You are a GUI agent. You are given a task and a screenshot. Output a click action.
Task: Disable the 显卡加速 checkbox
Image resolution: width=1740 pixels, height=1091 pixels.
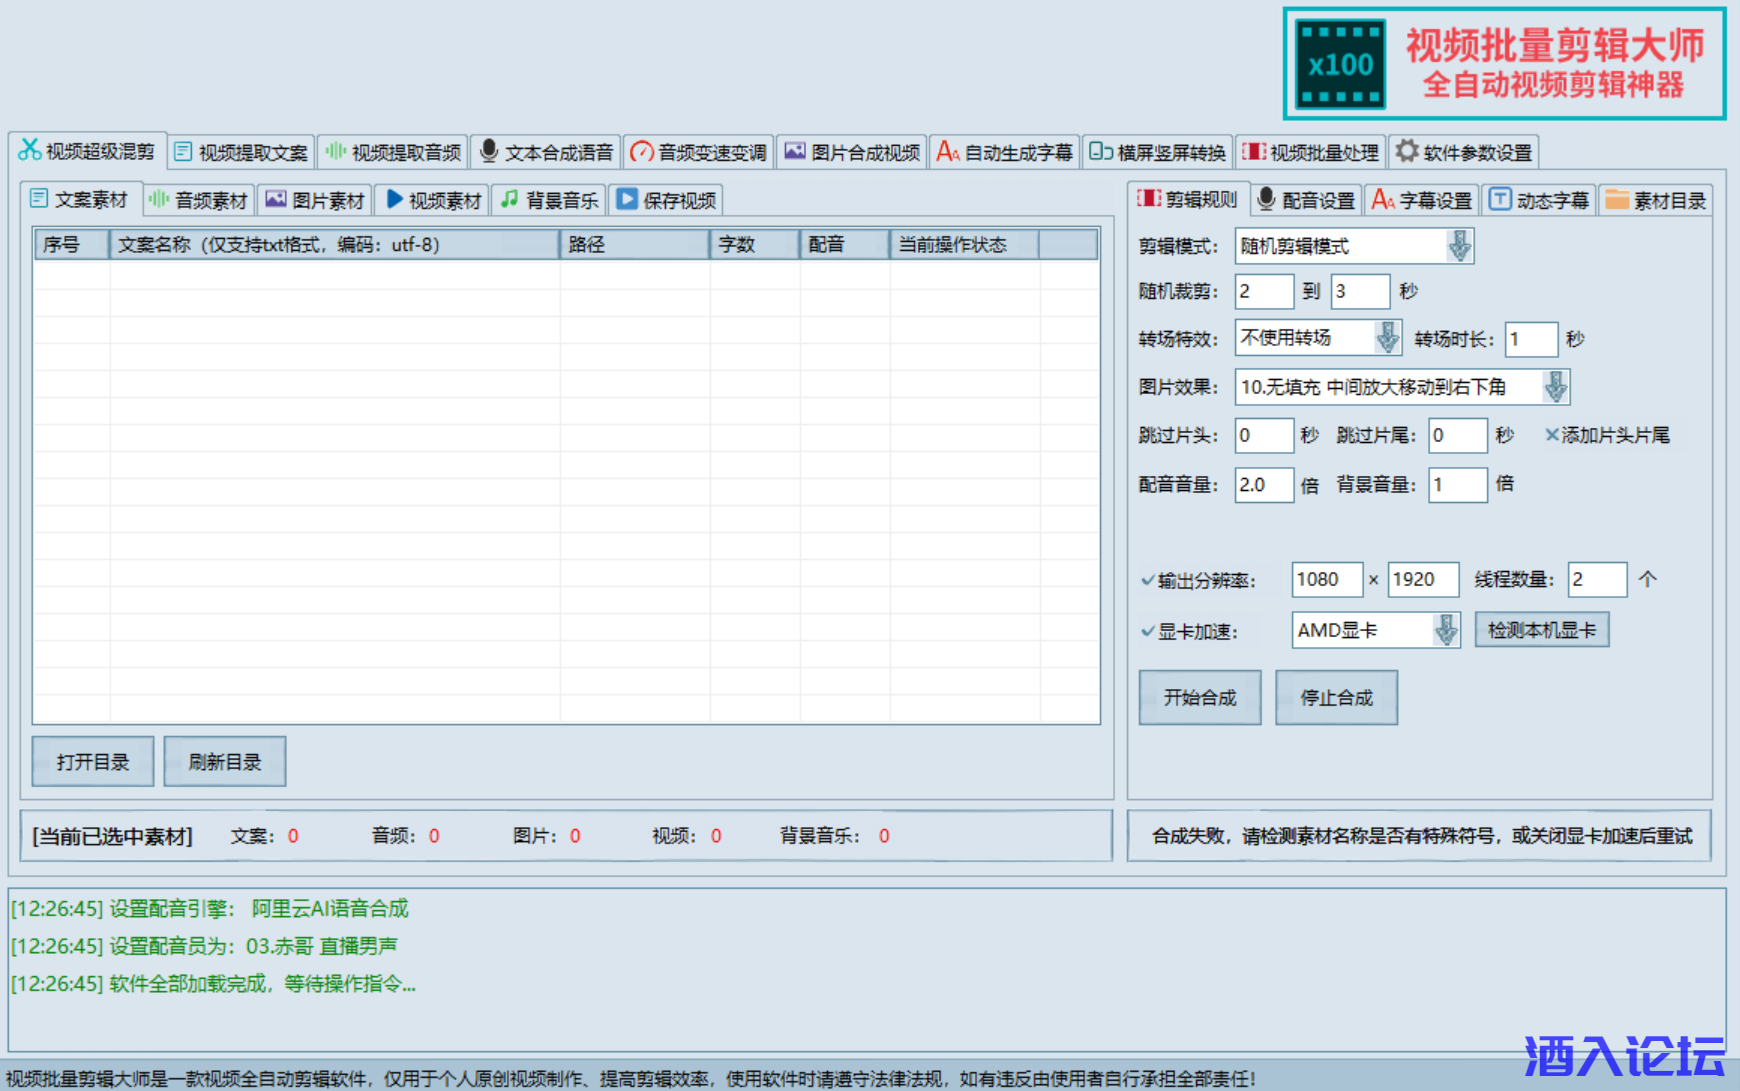point(1148,632)
